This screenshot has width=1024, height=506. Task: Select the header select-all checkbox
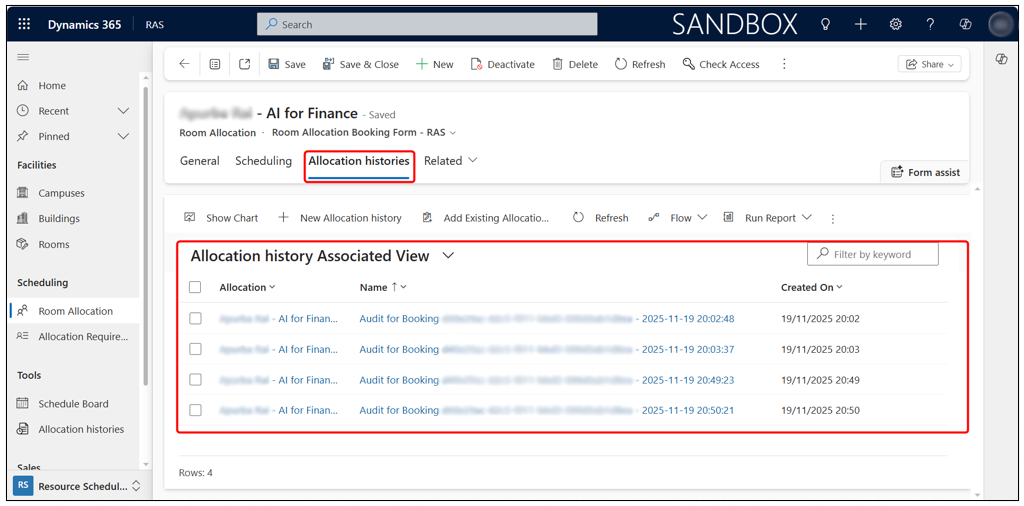[x=195, y=287]
